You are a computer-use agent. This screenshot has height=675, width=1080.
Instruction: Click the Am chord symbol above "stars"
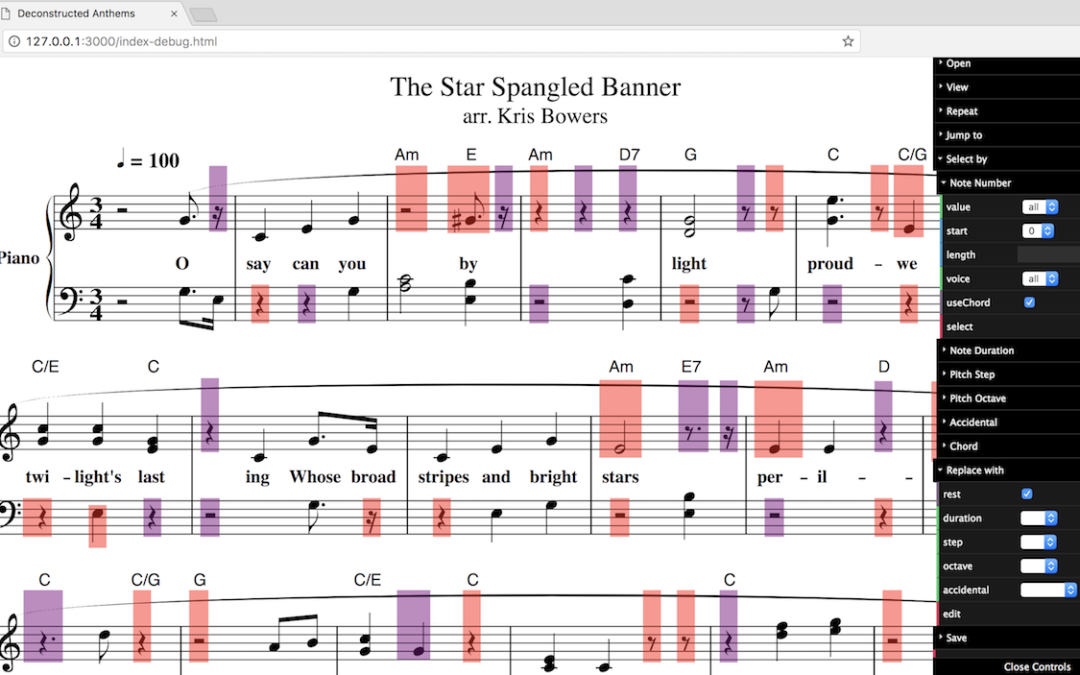coord(621,366)
